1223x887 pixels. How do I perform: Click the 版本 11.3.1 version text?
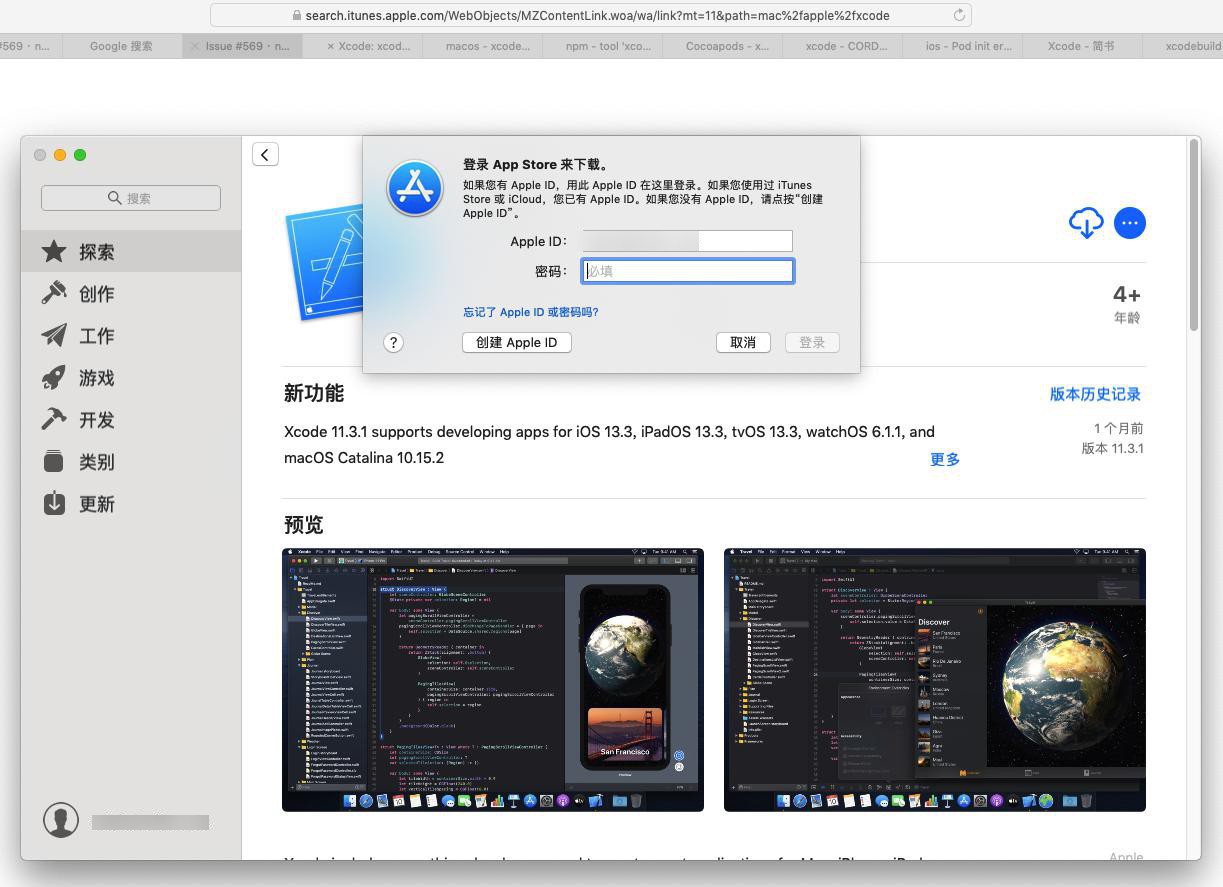1112,448
